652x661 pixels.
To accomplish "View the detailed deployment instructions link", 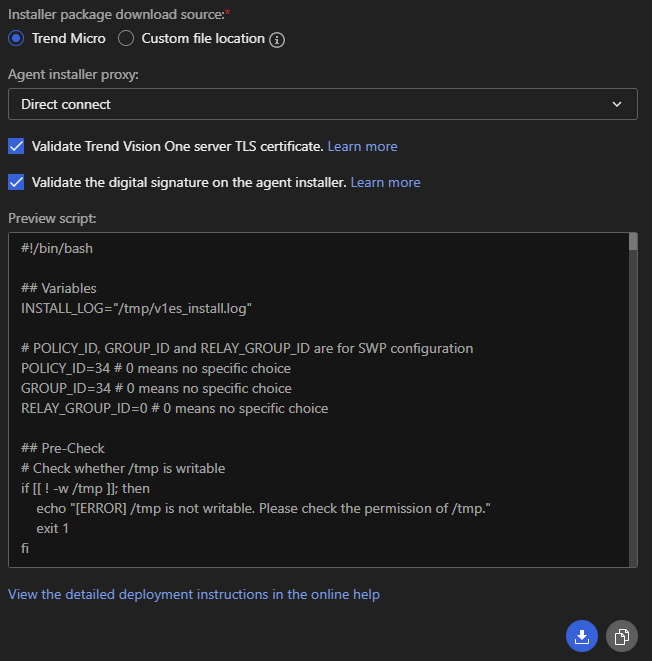I will pyautogui.click(x=194, y=594).
